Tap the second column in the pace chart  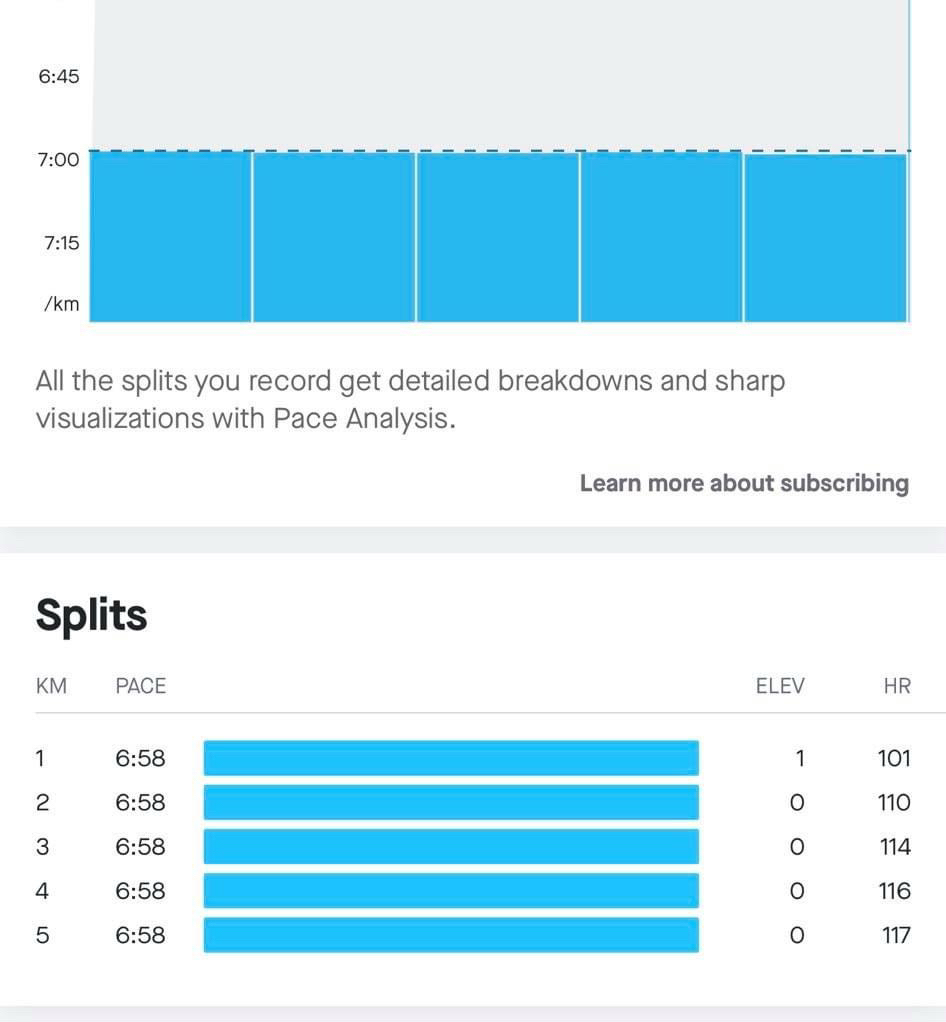[x=334, y=237]
